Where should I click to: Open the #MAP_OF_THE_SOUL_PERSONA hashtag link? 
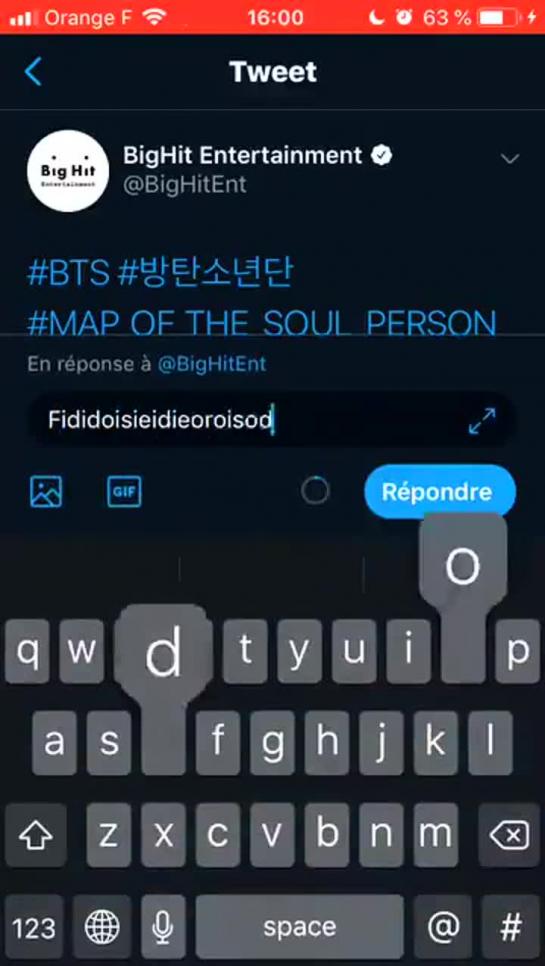pos(262,322)
